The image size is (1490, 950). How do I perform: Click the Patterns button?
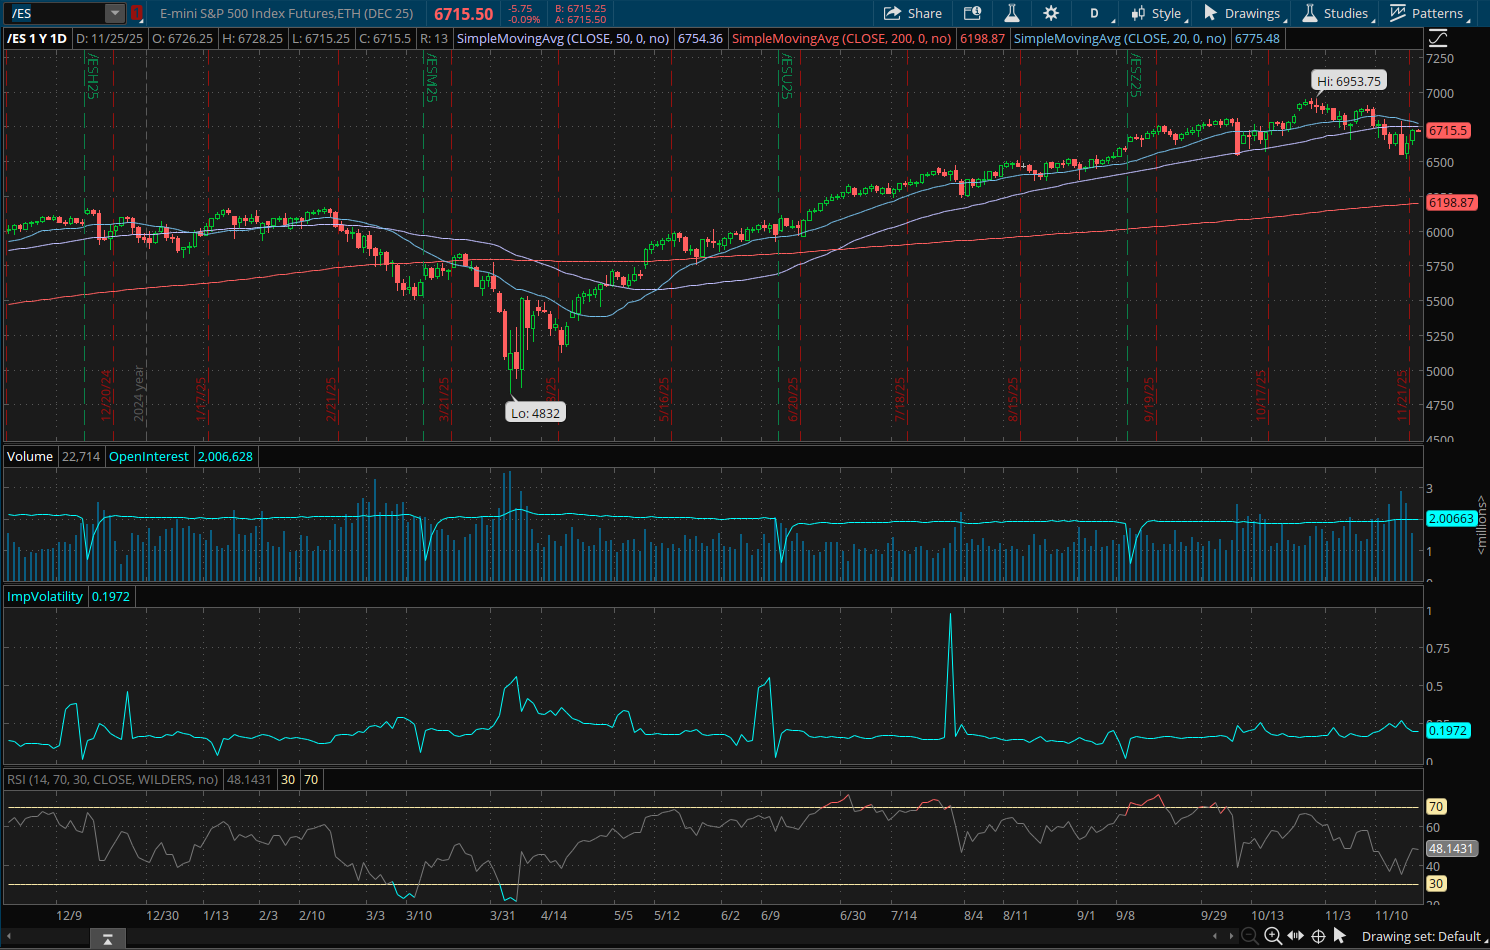1430,13
